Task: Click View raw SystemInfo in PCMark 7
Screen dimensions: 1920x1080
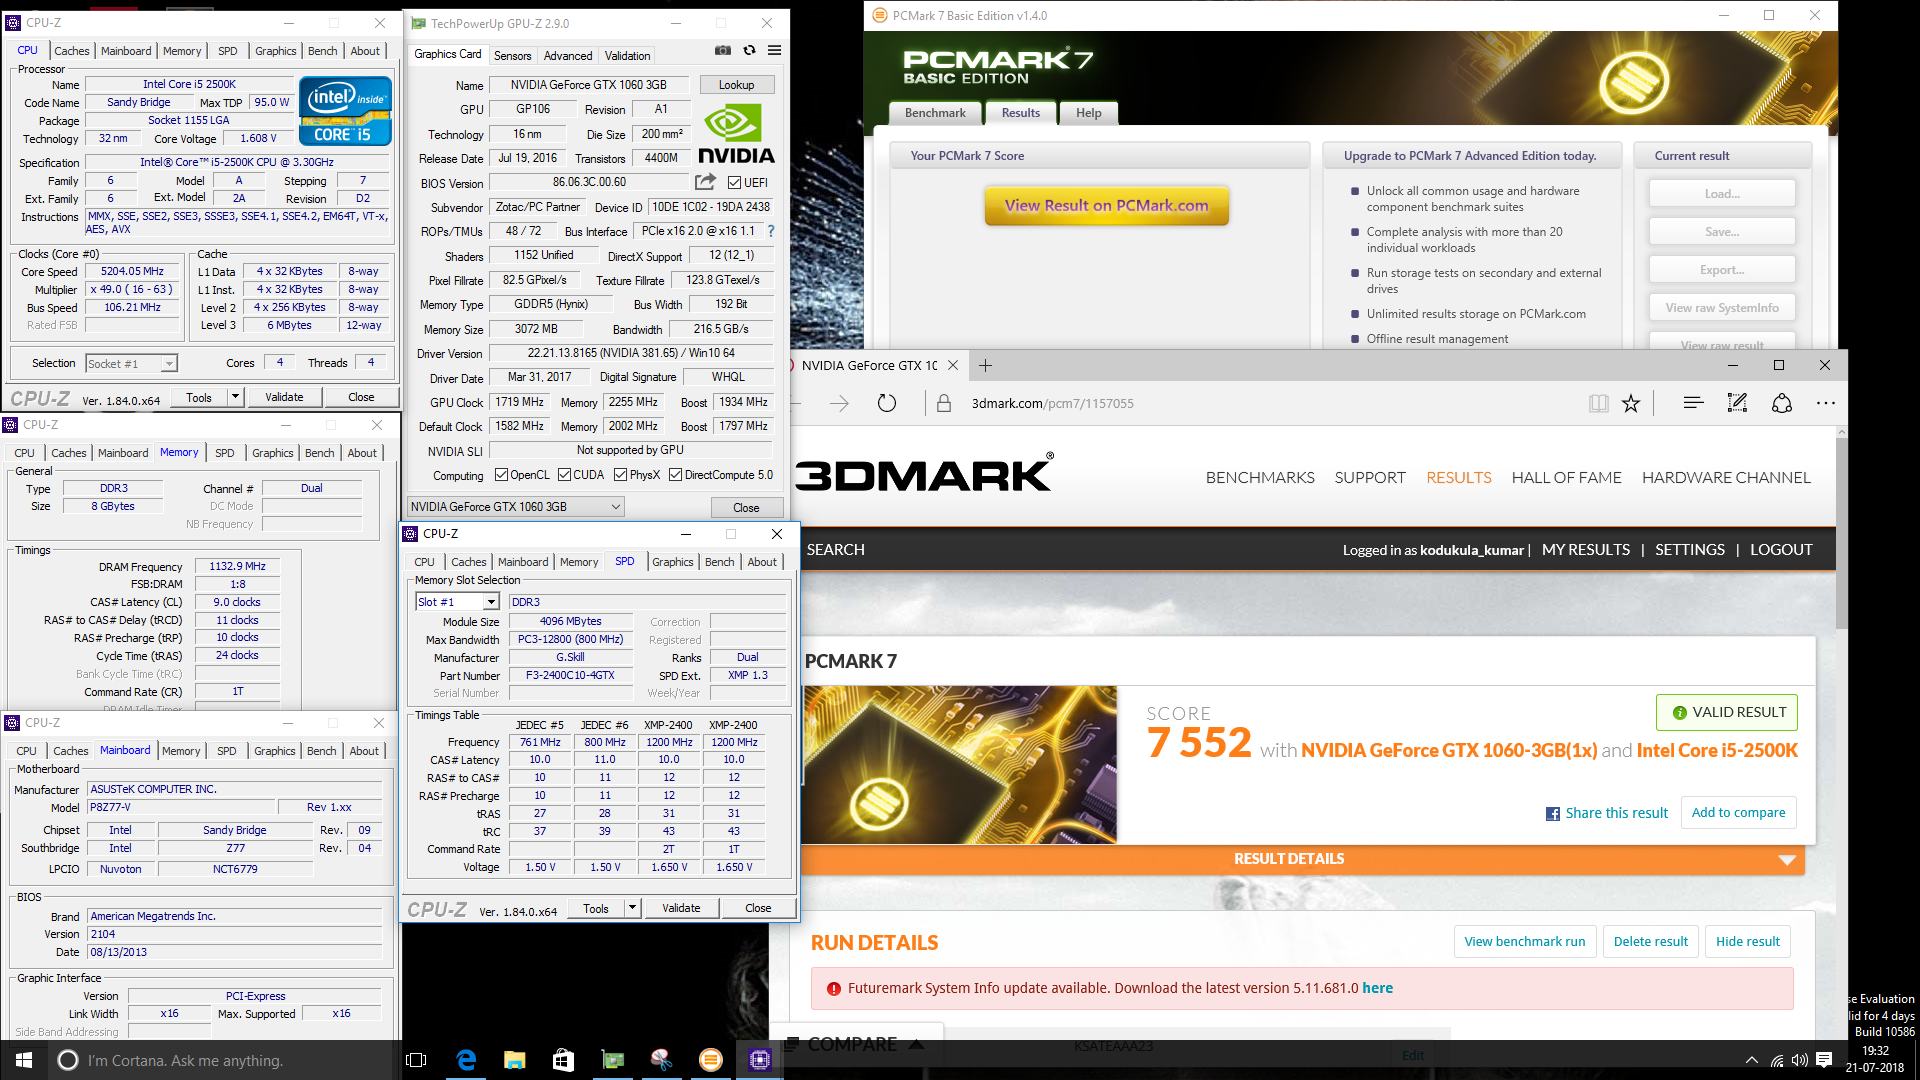Action: tap(1721, 308)
